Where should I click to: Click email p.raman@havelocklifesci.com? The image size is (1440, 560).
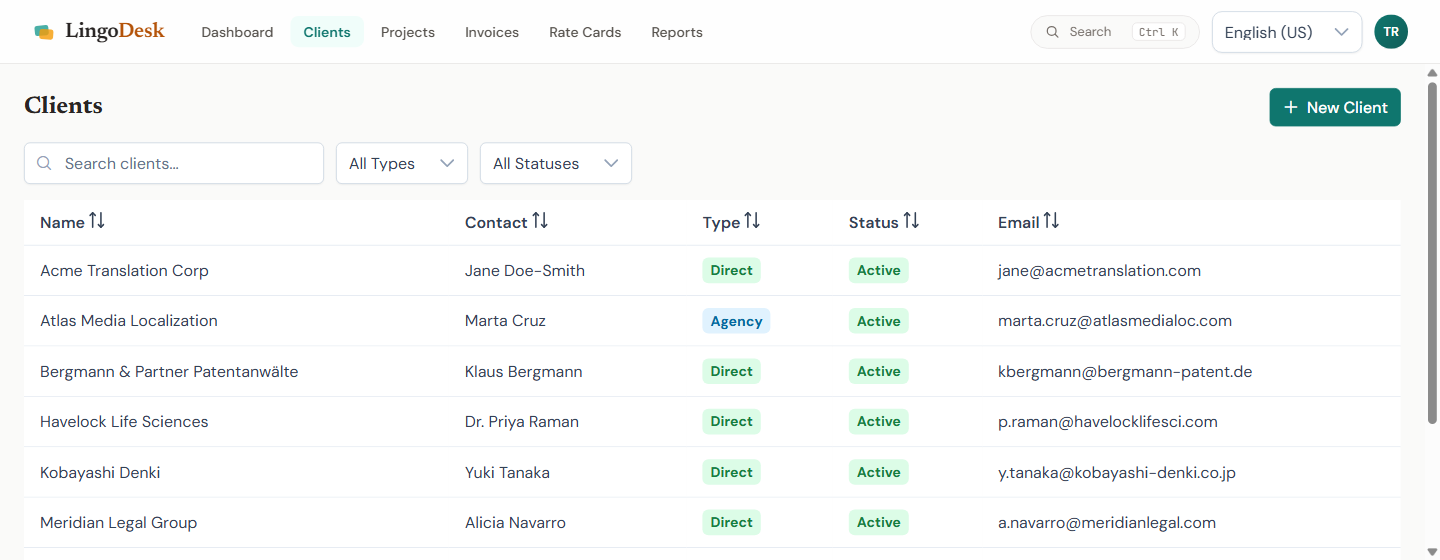1108,421
